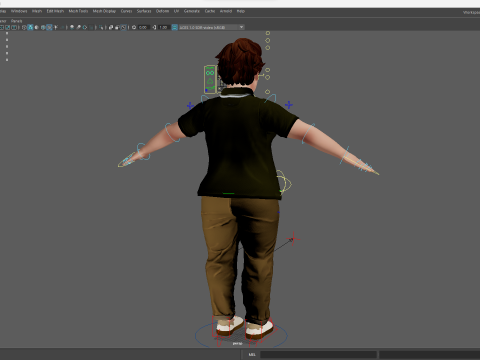Viewport: 480px width, 360px height.
Task: Toggle Smooth Shade All icon
Action: (30, 27)
